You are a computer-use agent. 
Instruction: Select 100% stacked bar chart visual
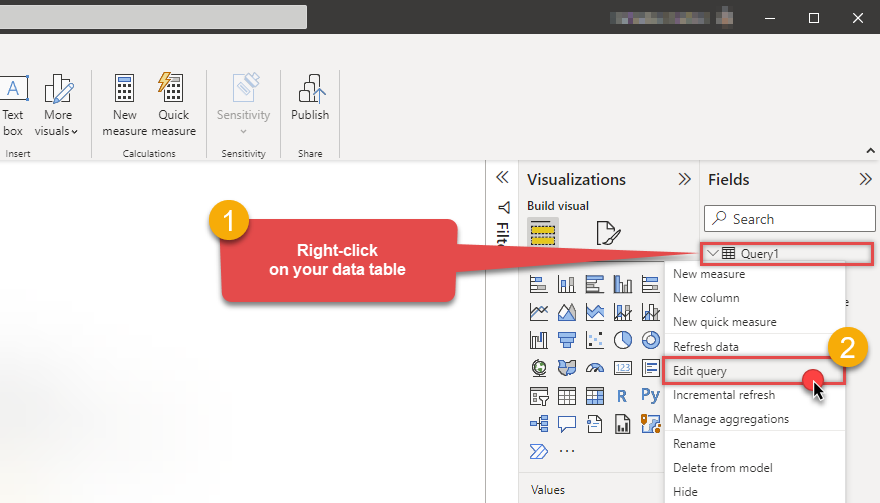tap(650, 284)
